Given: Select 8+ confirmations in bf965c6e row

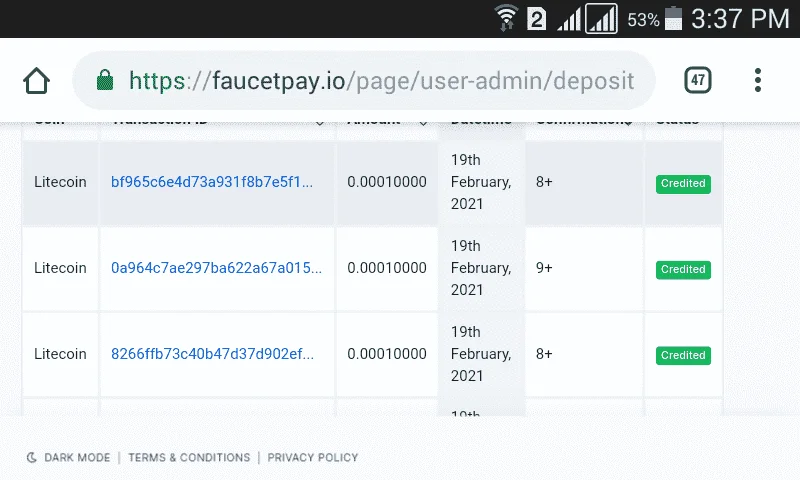Looking at the screenshot, I should tap(544, 182).
